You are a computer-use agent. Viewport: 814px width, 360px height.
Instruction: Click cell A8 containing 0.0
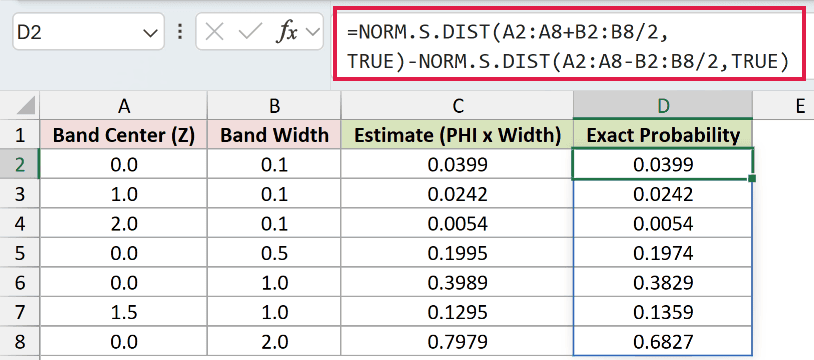click(x=124, y=342)
